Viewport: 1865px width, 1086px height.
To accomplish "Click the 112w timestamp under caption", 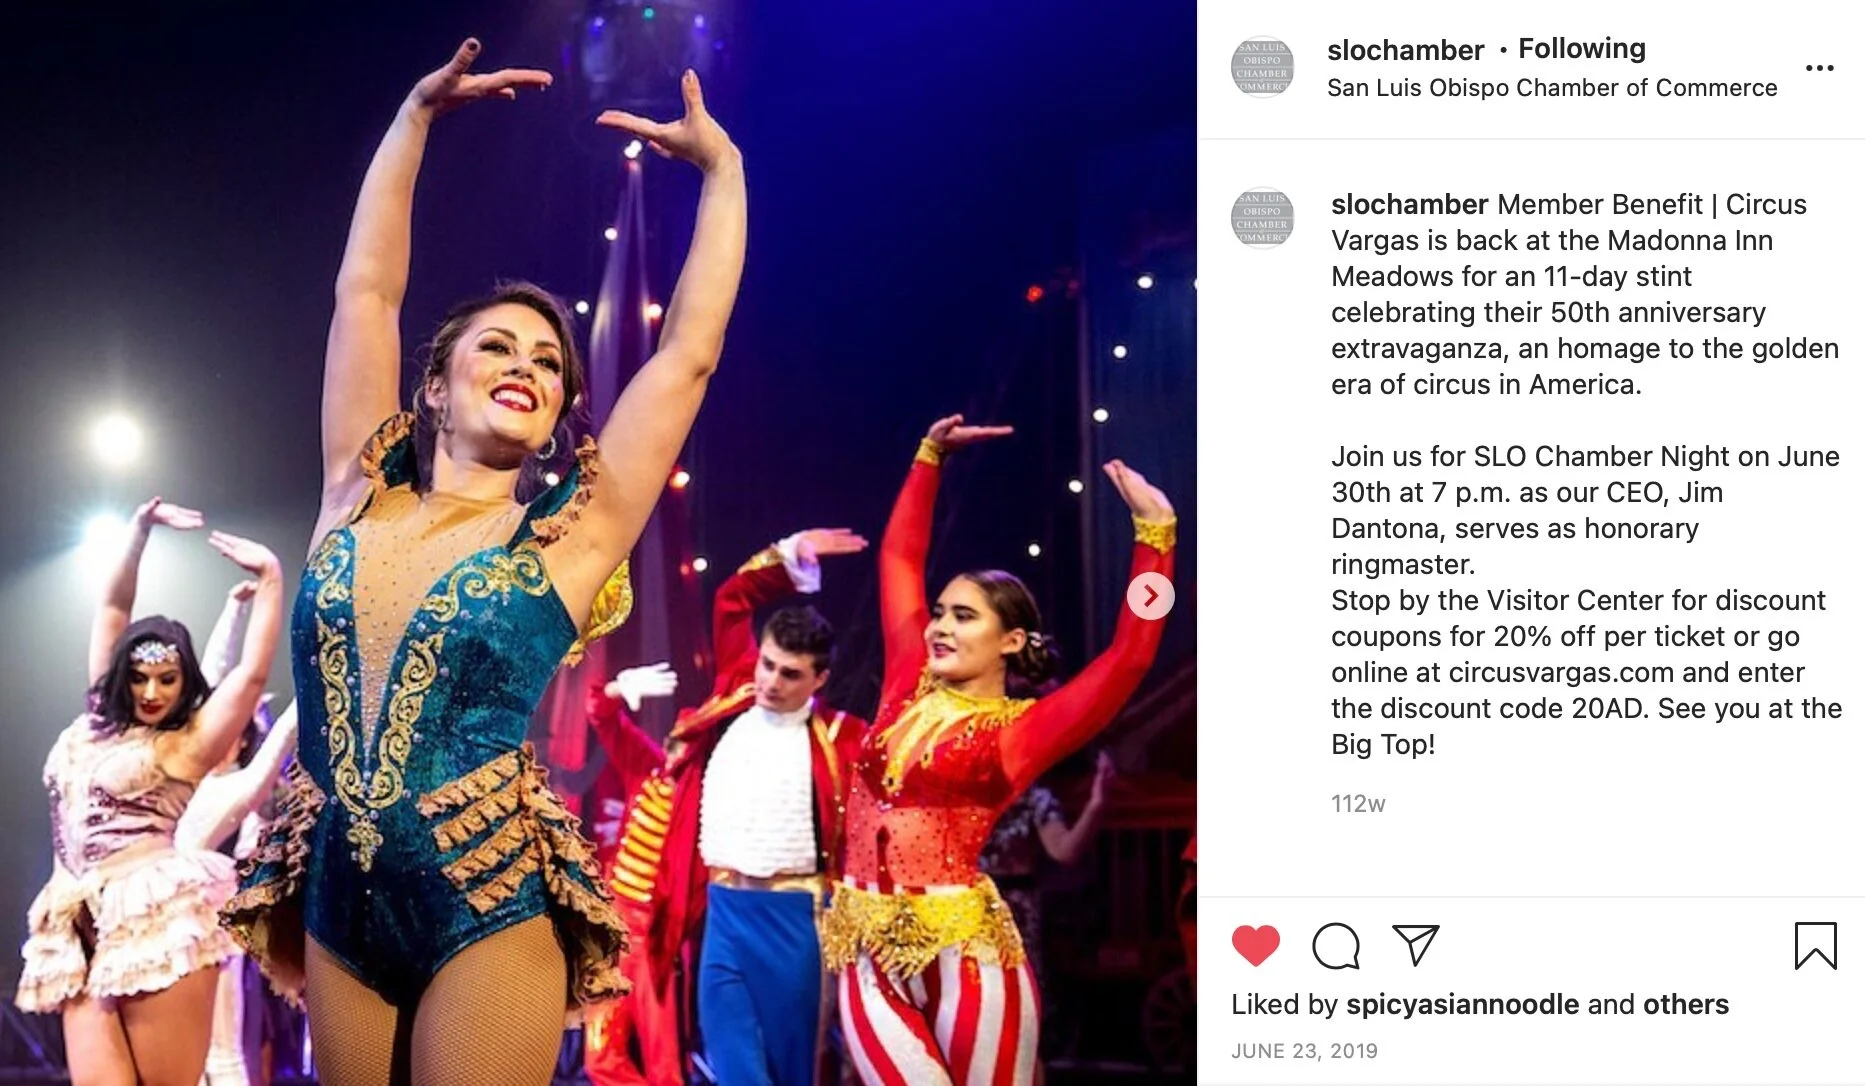I will coord(1358,804).
